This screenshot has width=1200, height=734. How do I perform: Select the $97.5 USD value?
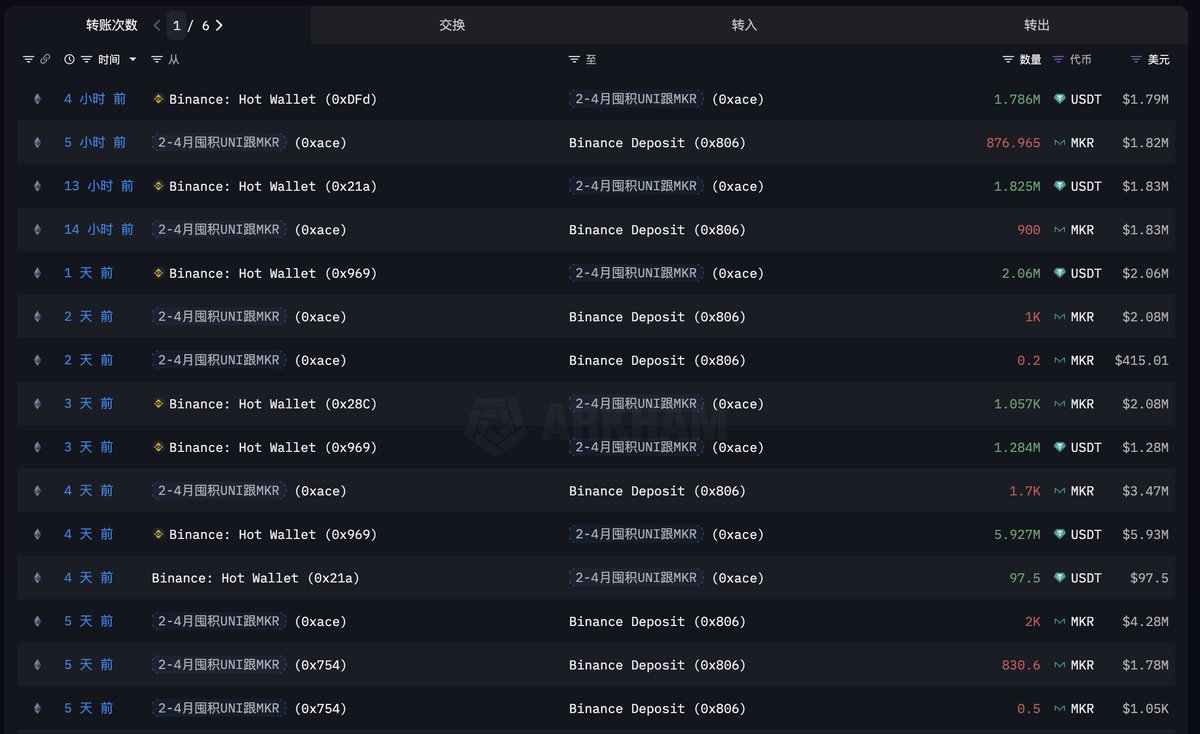[1149, 578]
